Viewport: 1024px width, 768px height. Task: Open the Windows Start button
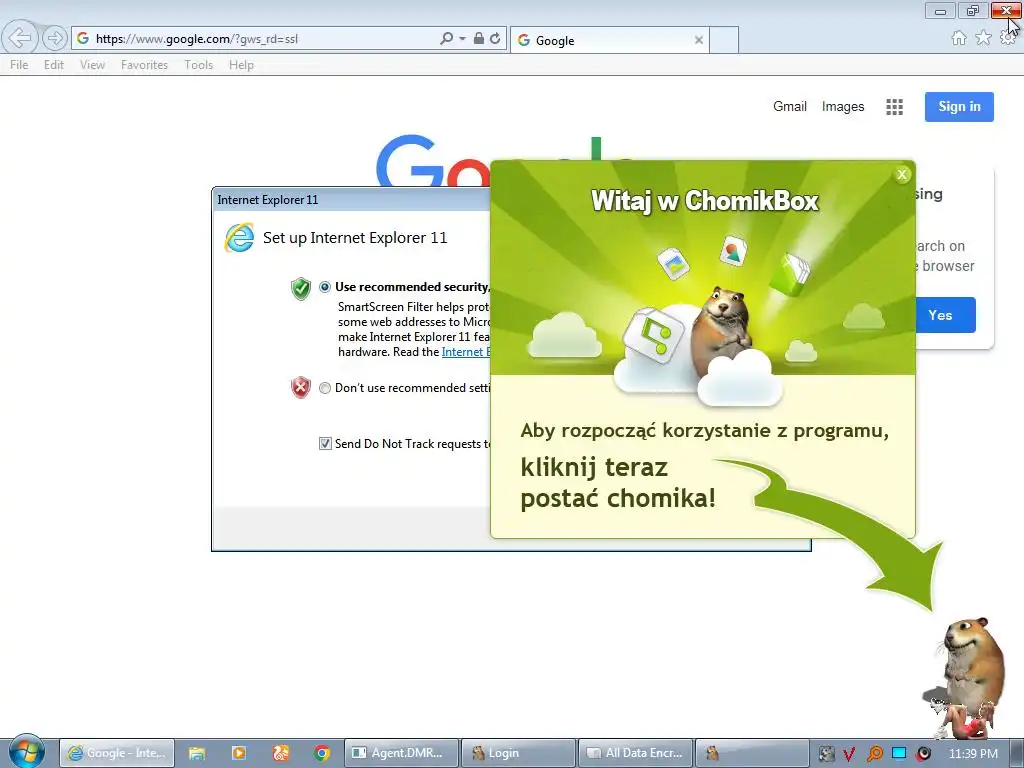point(26,752)
